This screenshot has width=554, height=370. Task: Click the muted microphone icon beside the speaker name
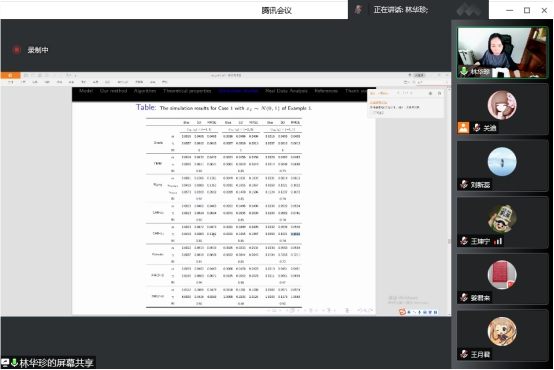coord(358,10)
